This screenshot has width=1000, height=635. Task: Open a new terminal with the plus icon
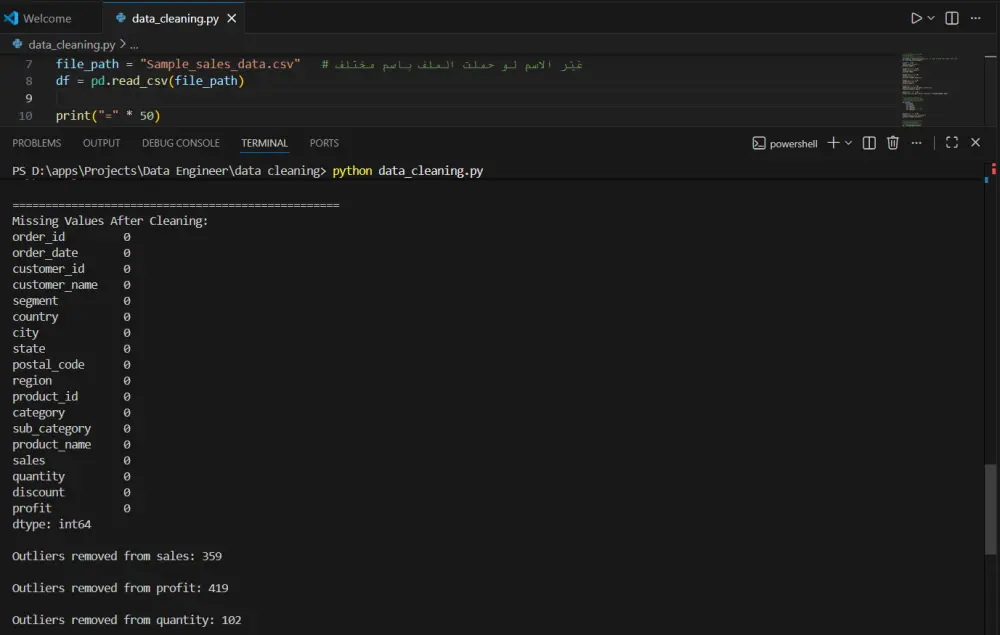pyautogui.click(x=832, y=142)
